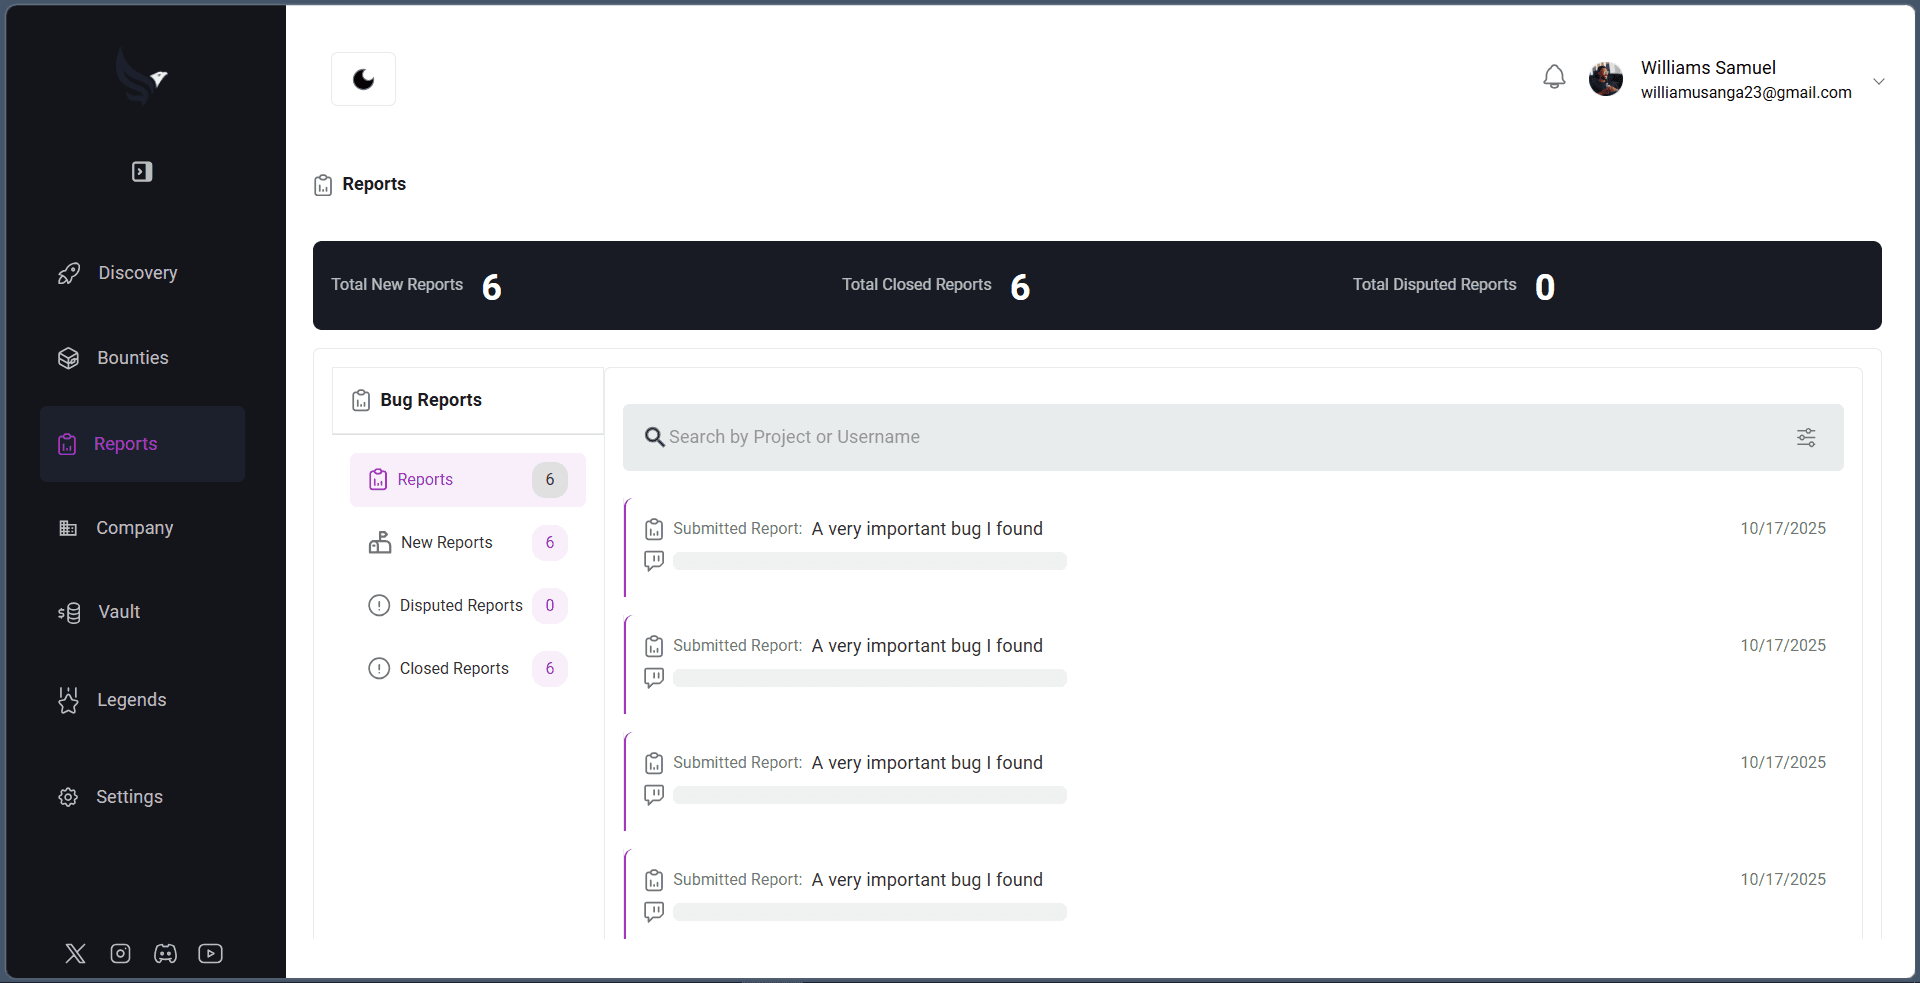
Task: Click the Total New Reports stat
Action: pyautogui.click(x=416, y=286)
